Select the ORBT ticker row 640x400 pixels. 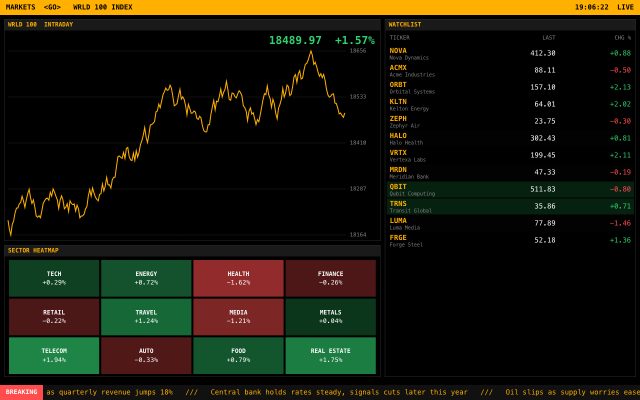(510, 88)
